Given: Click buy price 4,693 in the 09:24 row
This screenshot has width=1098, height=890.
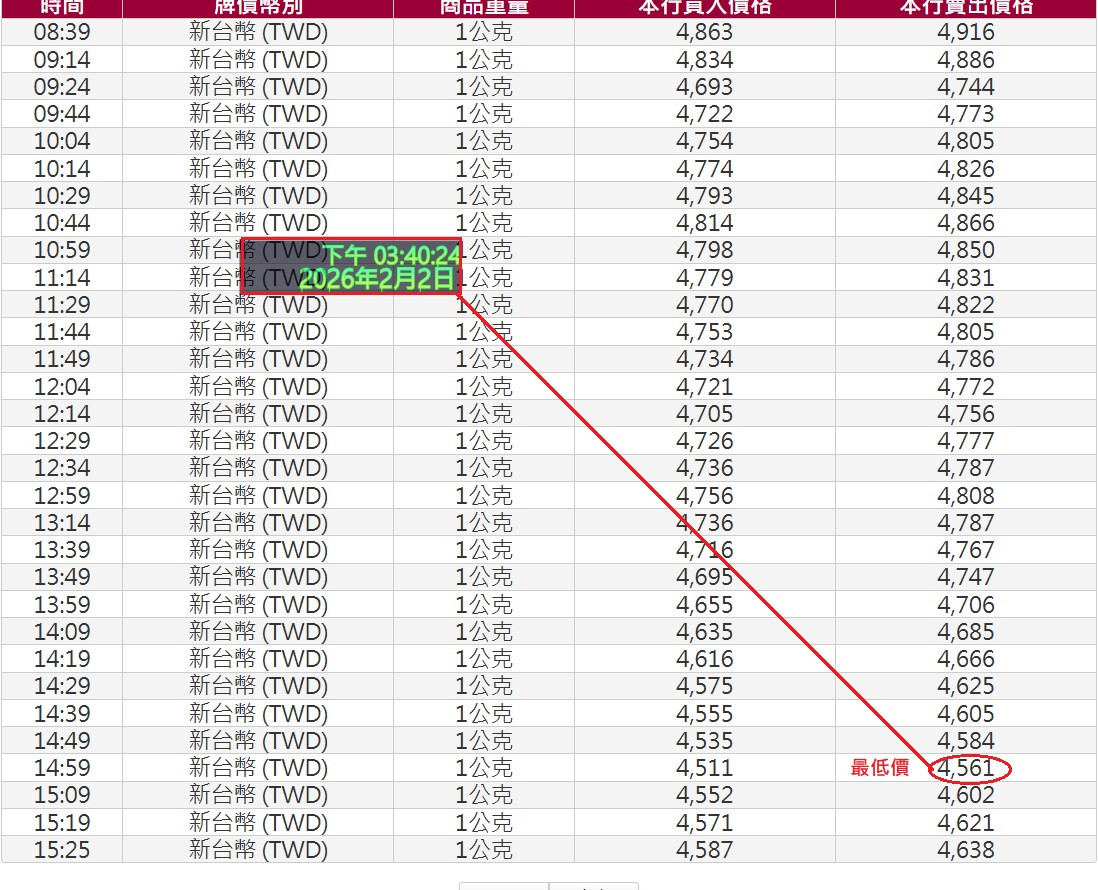Looking at the screenshot, I should (704, 87).
